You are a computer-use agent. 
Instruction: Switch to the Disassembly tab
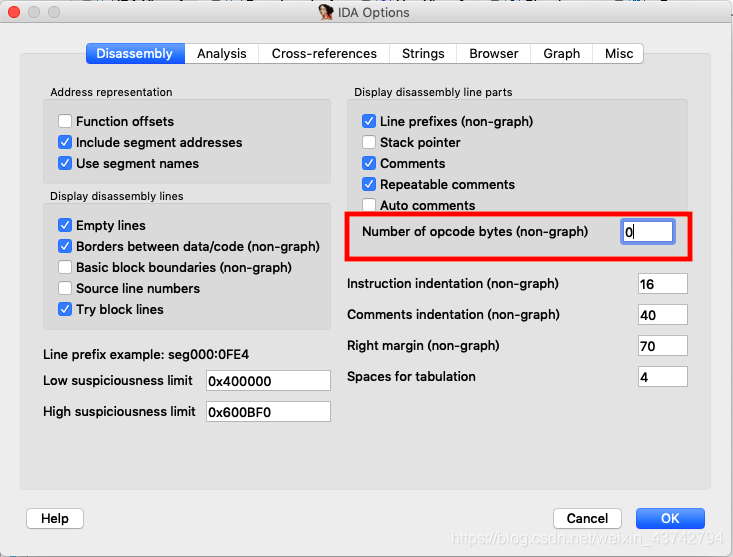(135, 54)
